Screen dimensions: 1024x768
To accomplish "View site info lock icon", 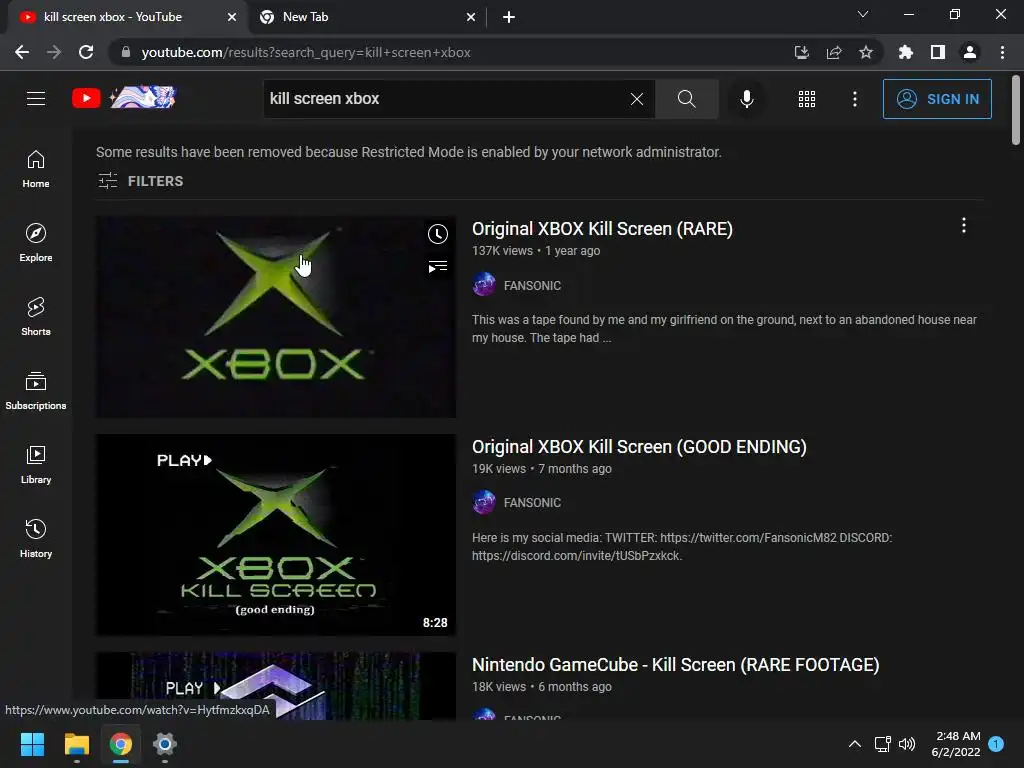I will 126,52.
